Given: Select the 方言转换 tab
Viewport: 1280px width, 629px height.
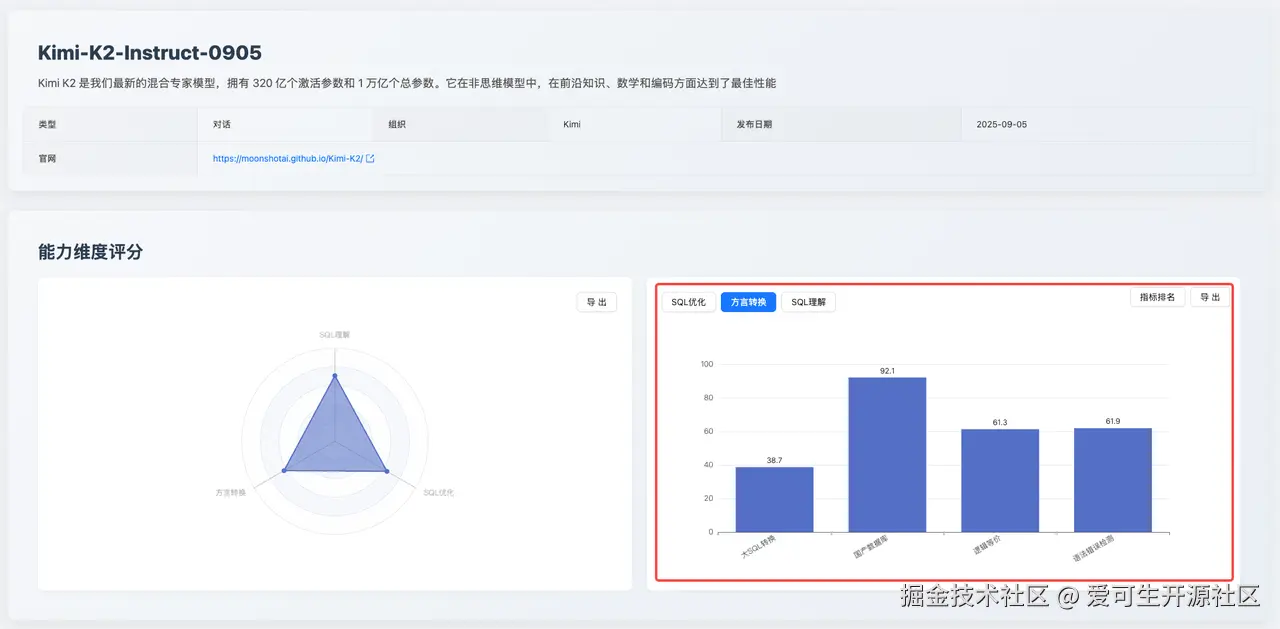Looking at the screenshot, I should click(748, 302).
